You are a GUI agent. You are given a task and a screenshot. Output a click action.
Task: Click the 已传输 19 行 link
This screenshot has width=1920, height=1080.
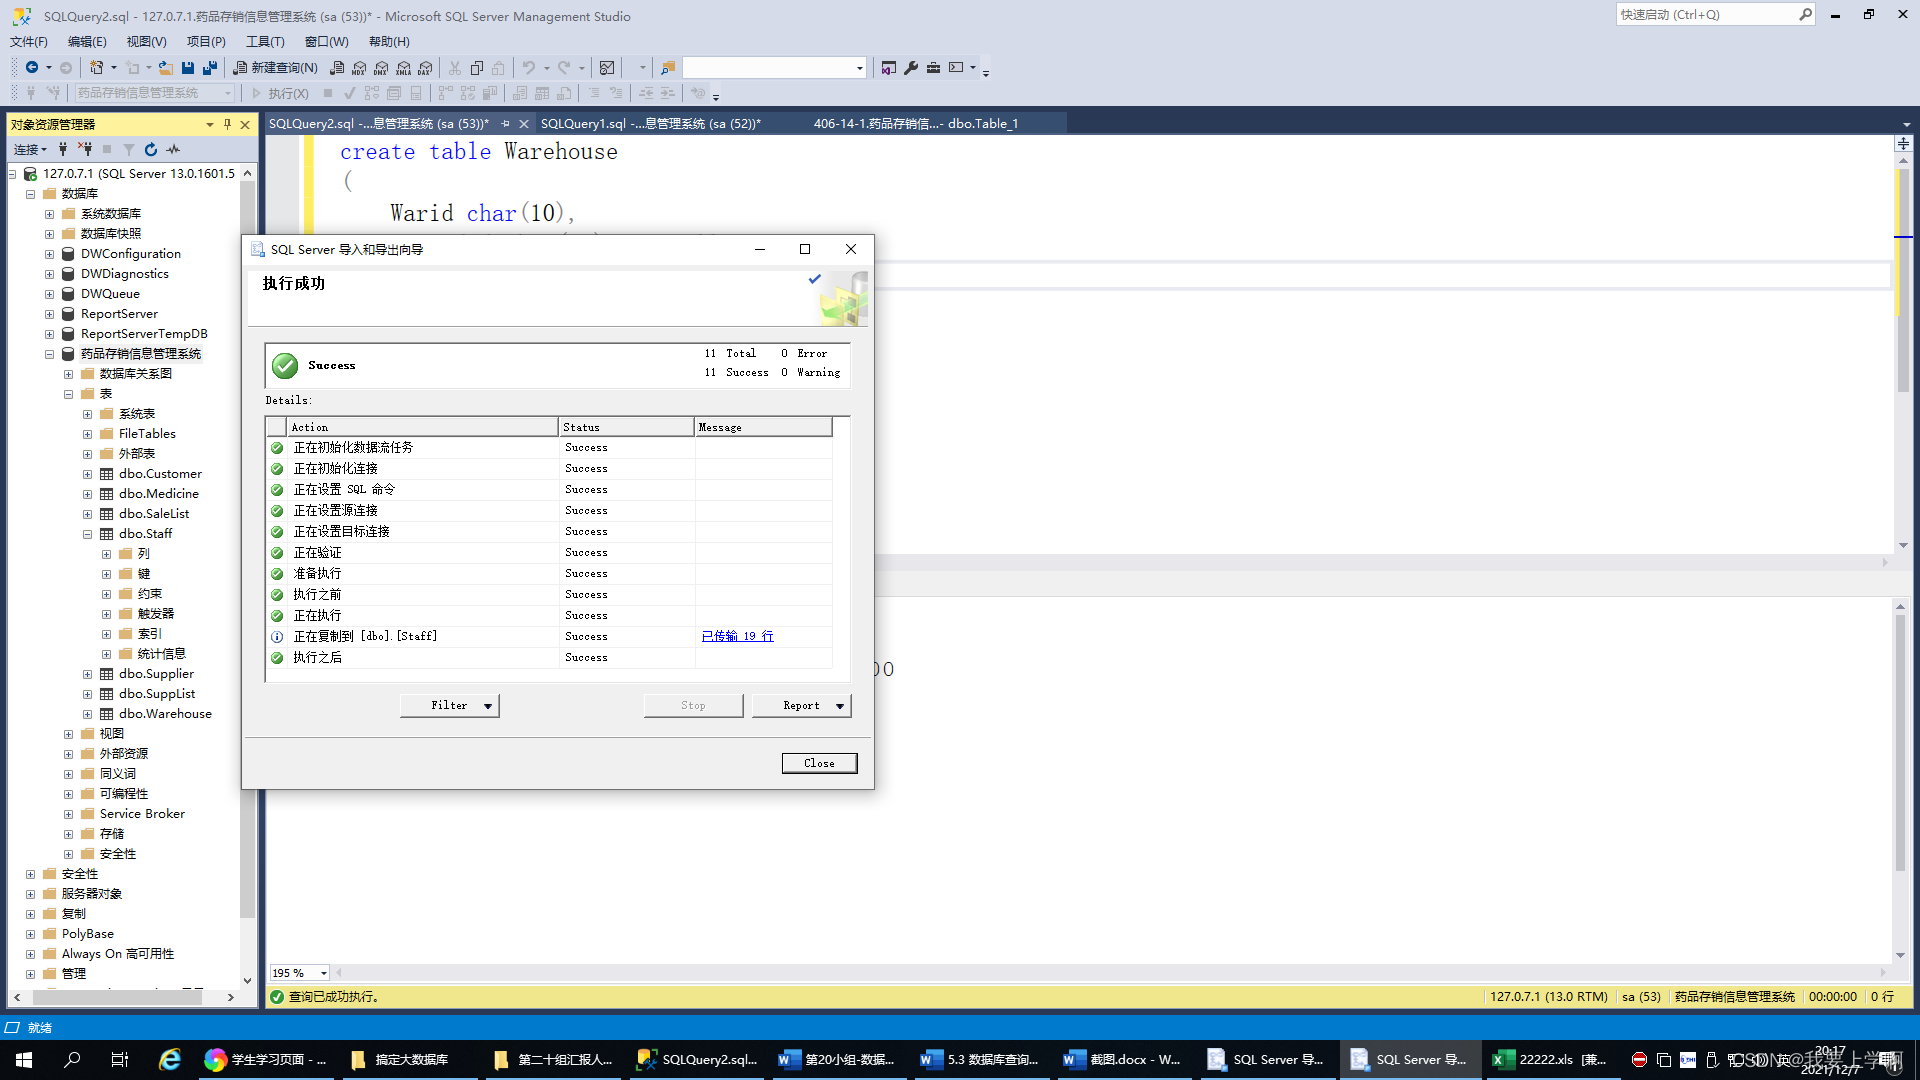pyautogui.click(x=737, y=636)
